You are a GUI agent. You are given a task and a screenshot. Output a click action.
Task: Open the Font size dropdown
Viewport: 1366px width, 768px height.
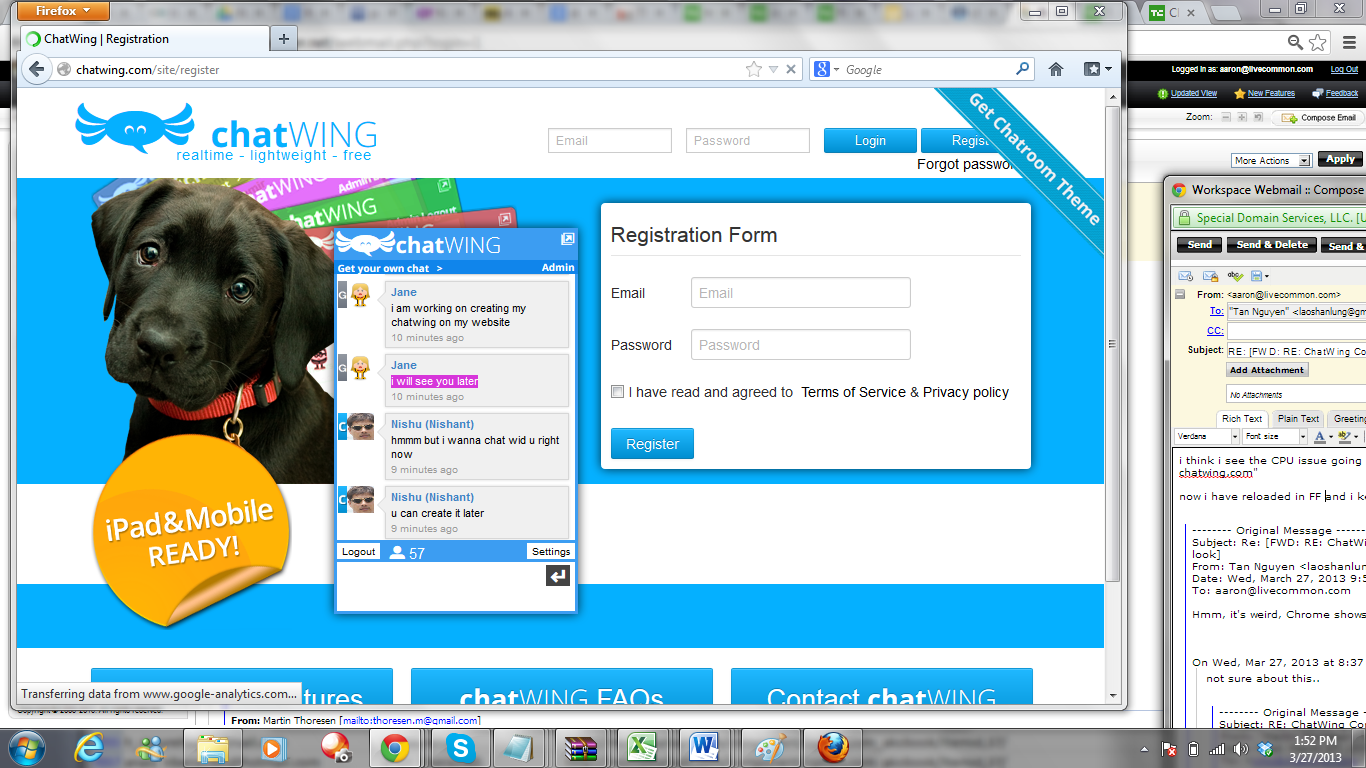point(1275,436)
